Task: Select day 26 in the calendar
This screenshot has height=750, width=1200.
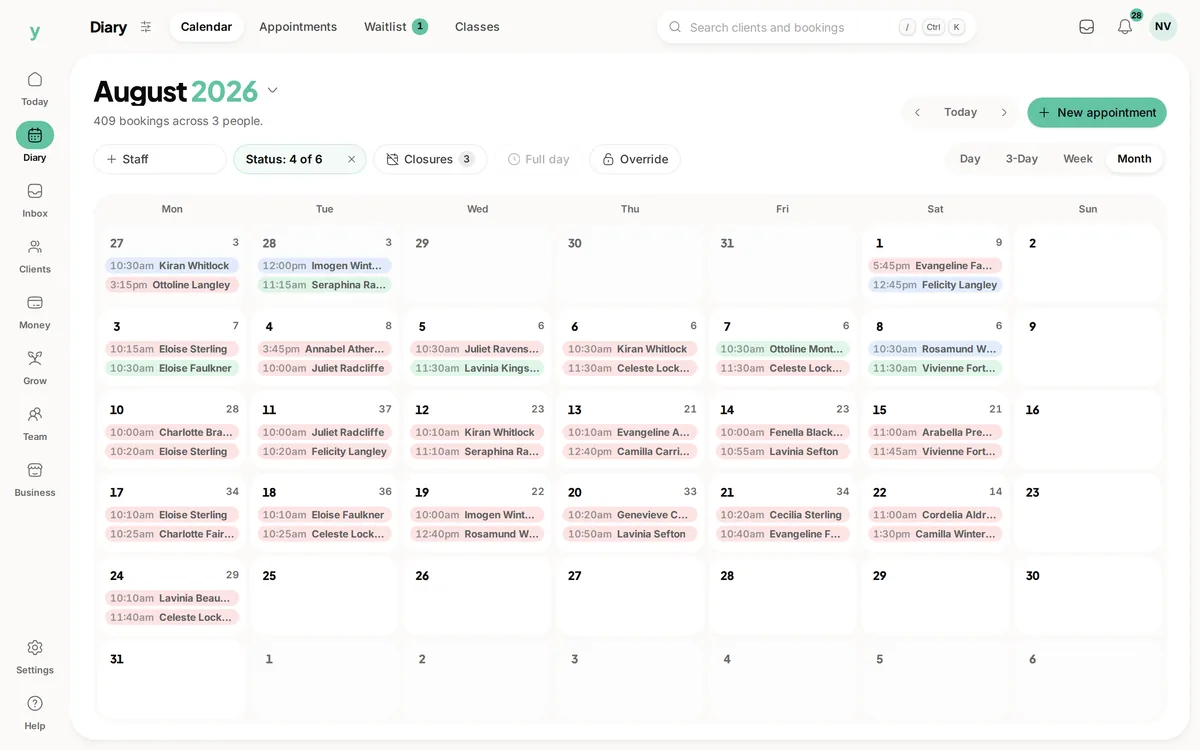Action: (477, 596)
